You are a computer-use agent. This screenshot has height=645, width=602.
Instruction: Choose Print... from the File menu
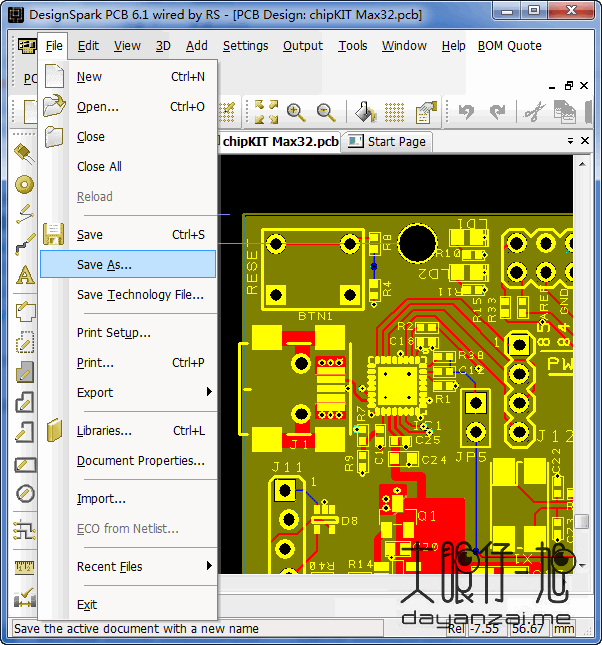(128, 362)
